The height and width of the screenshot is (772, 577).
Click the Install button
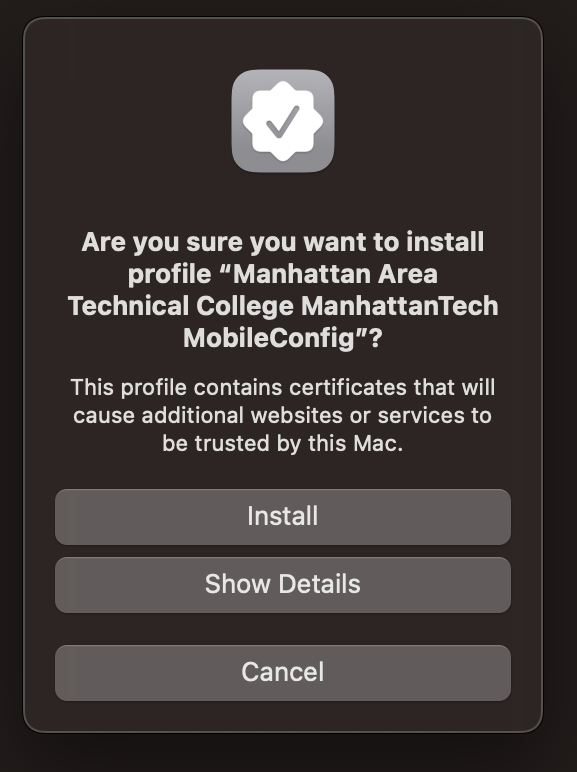pyautogui.click(x=283, y=516)
